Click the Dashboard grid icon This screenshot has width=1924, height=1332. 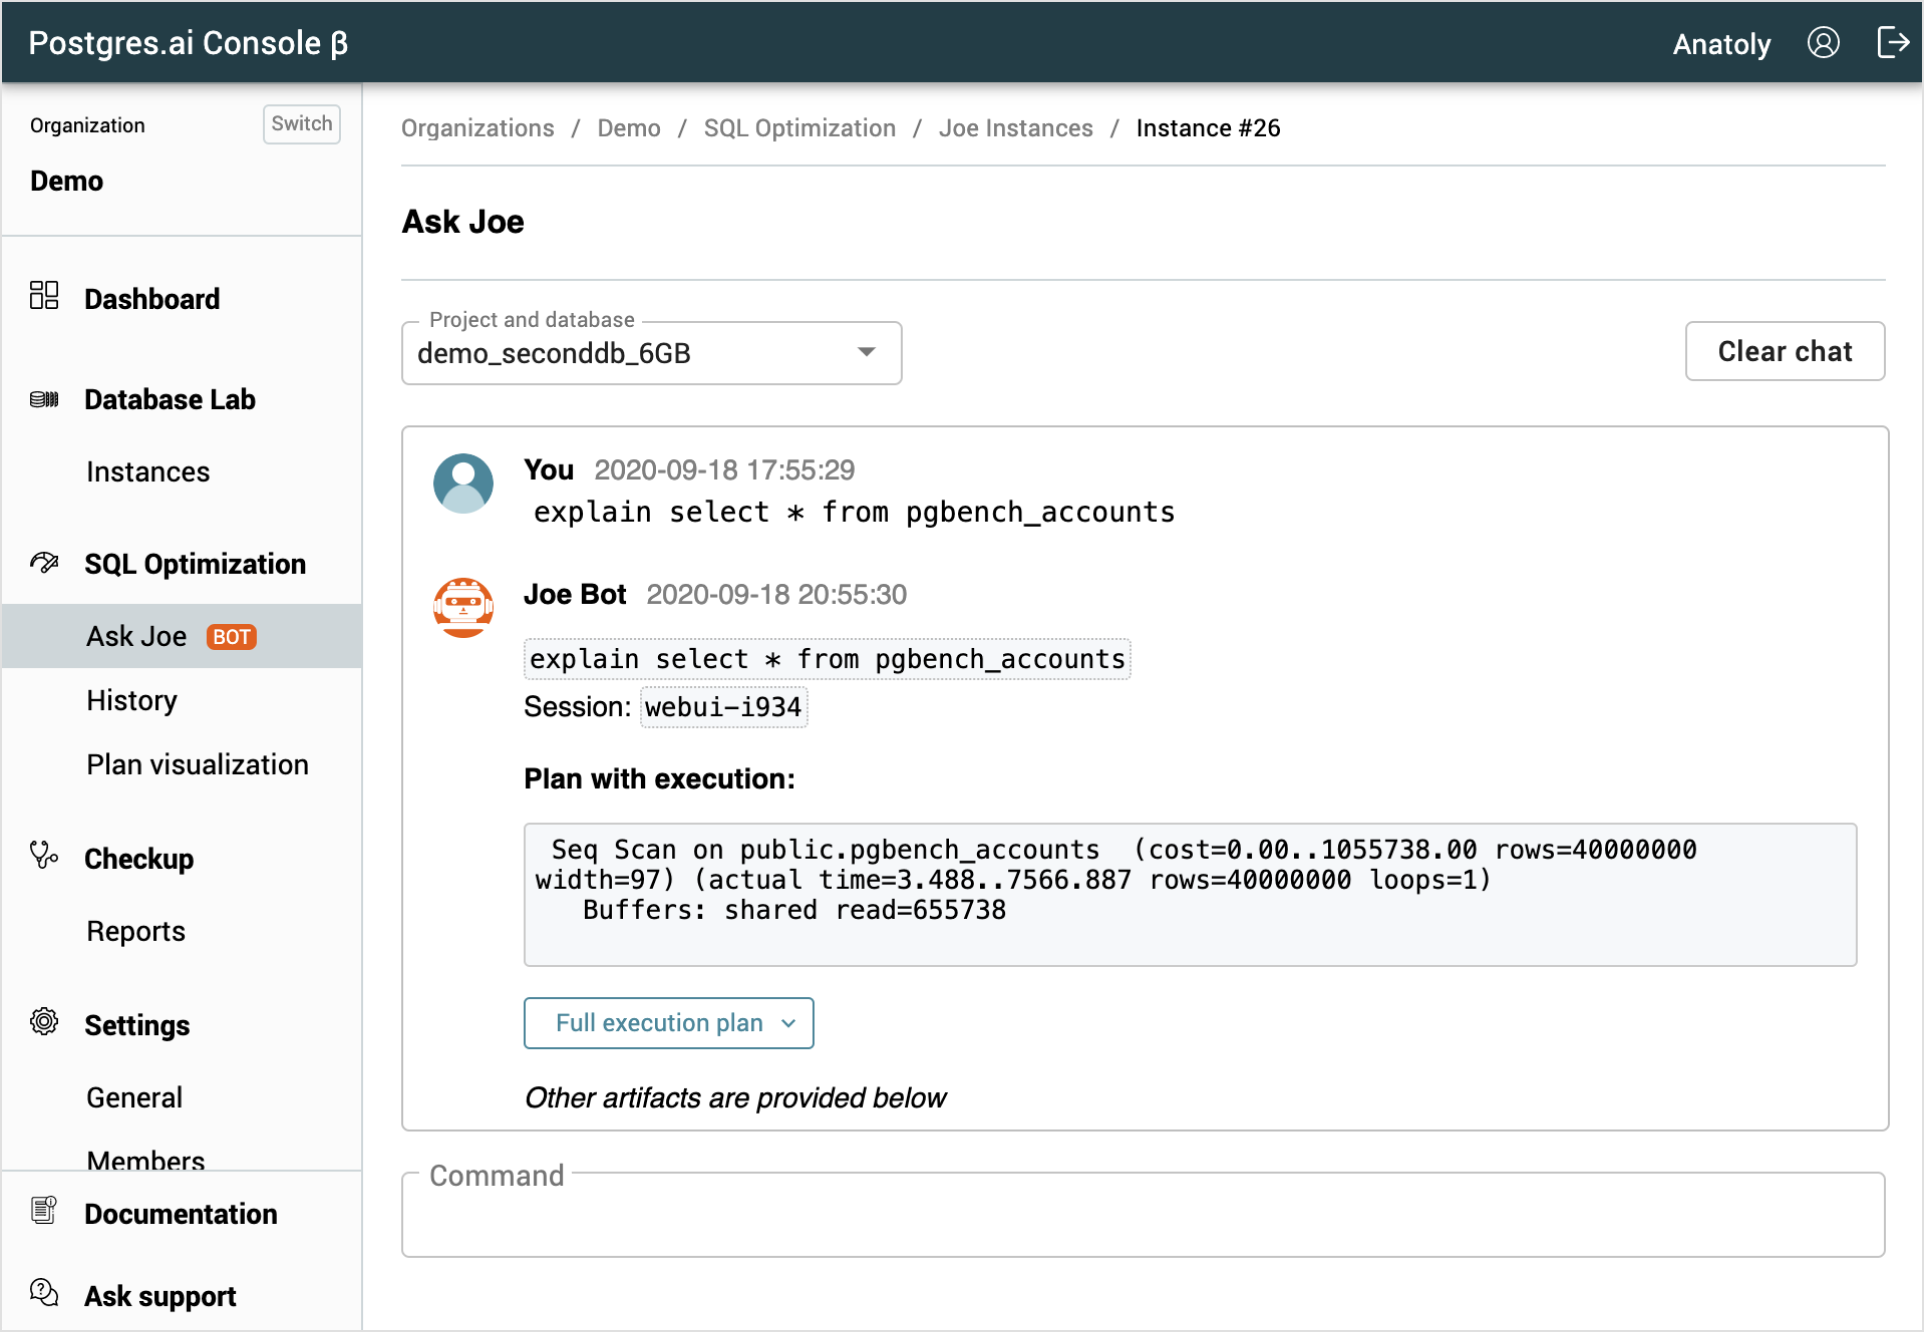(x=44, y=295)
